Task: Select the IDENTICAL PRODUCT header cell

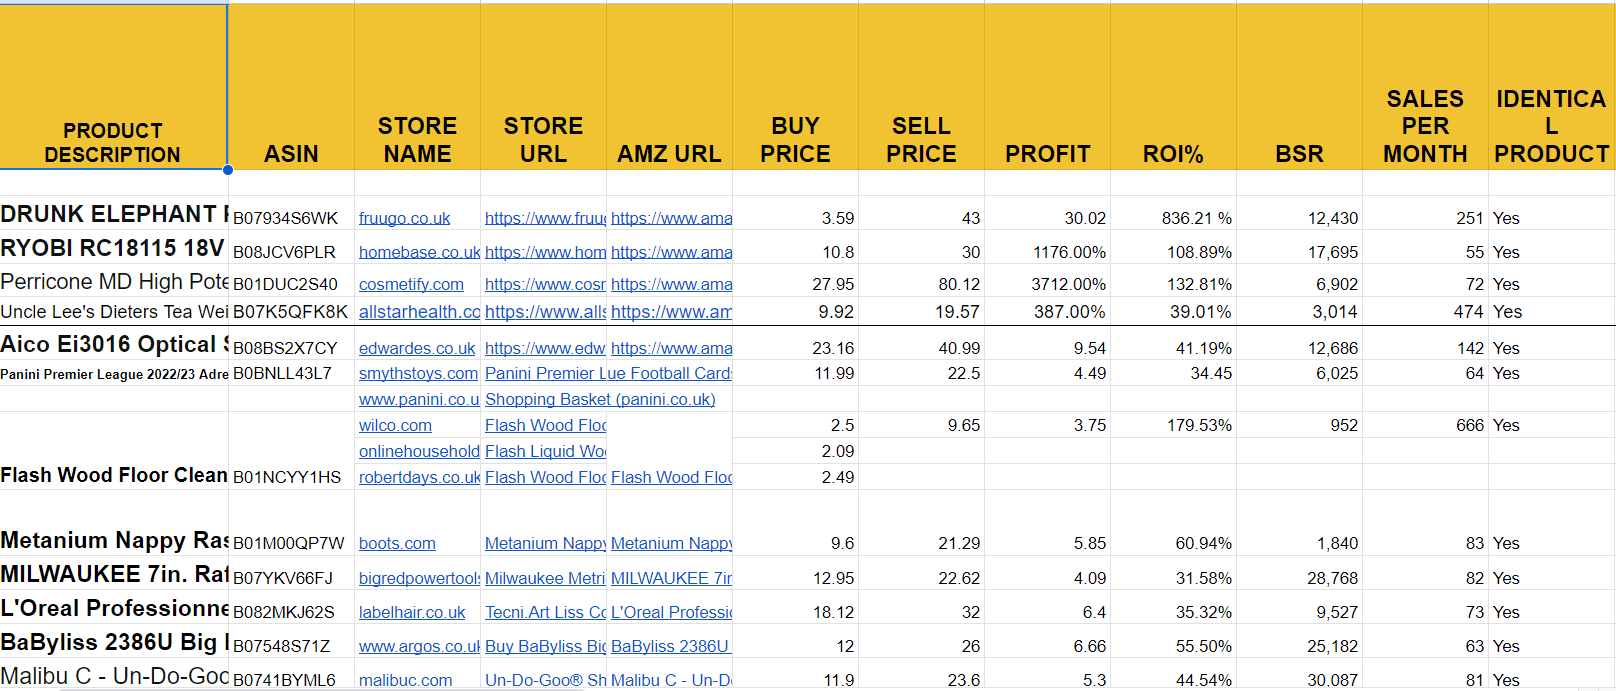Action: point(1551,86)
